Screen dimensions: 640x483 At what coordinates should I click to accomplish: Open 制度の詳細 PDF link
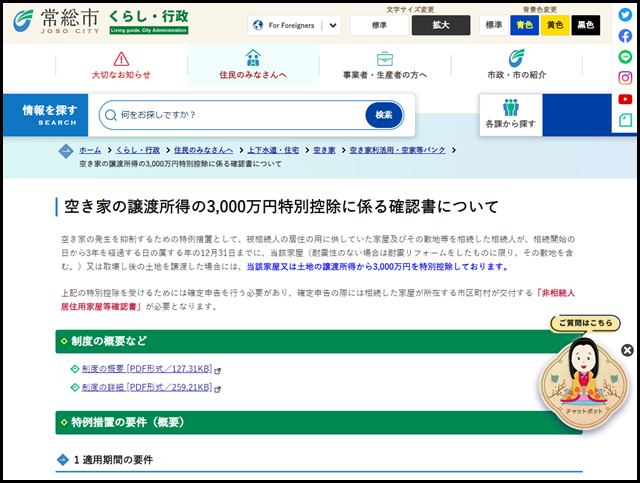pyautogui.click(x=147, y=387)
